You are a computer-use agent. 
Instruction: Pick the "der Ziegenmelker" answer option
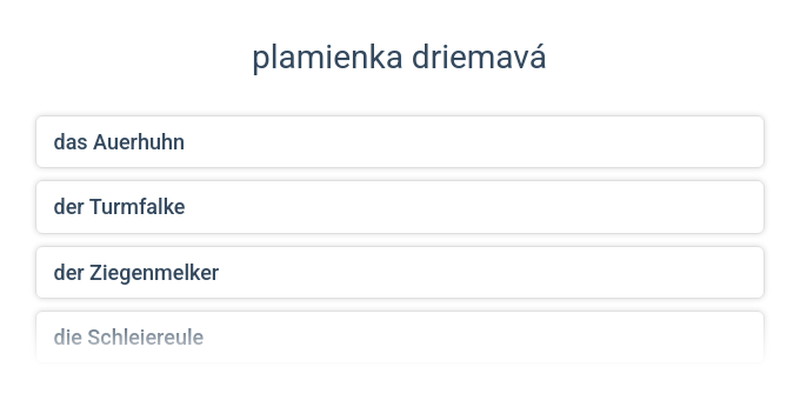(399, 272)
